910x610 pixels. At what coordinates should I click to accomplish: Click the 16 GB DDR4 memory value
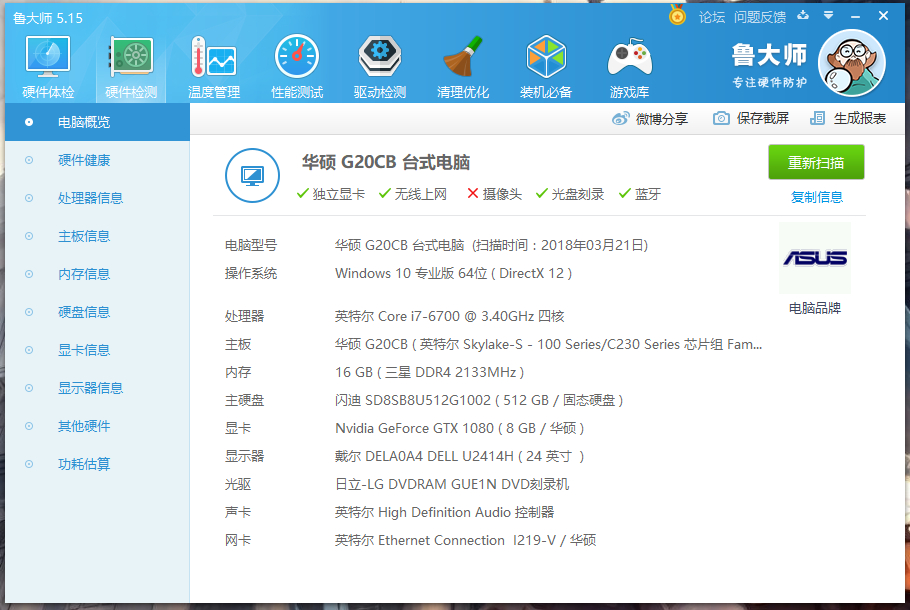click(429, 373)
